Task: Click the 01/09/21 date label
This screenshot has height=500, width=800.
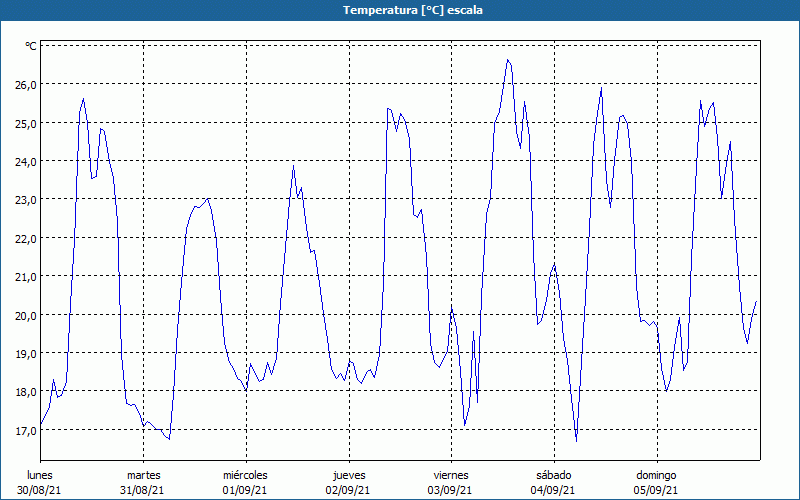Action: 245,490
